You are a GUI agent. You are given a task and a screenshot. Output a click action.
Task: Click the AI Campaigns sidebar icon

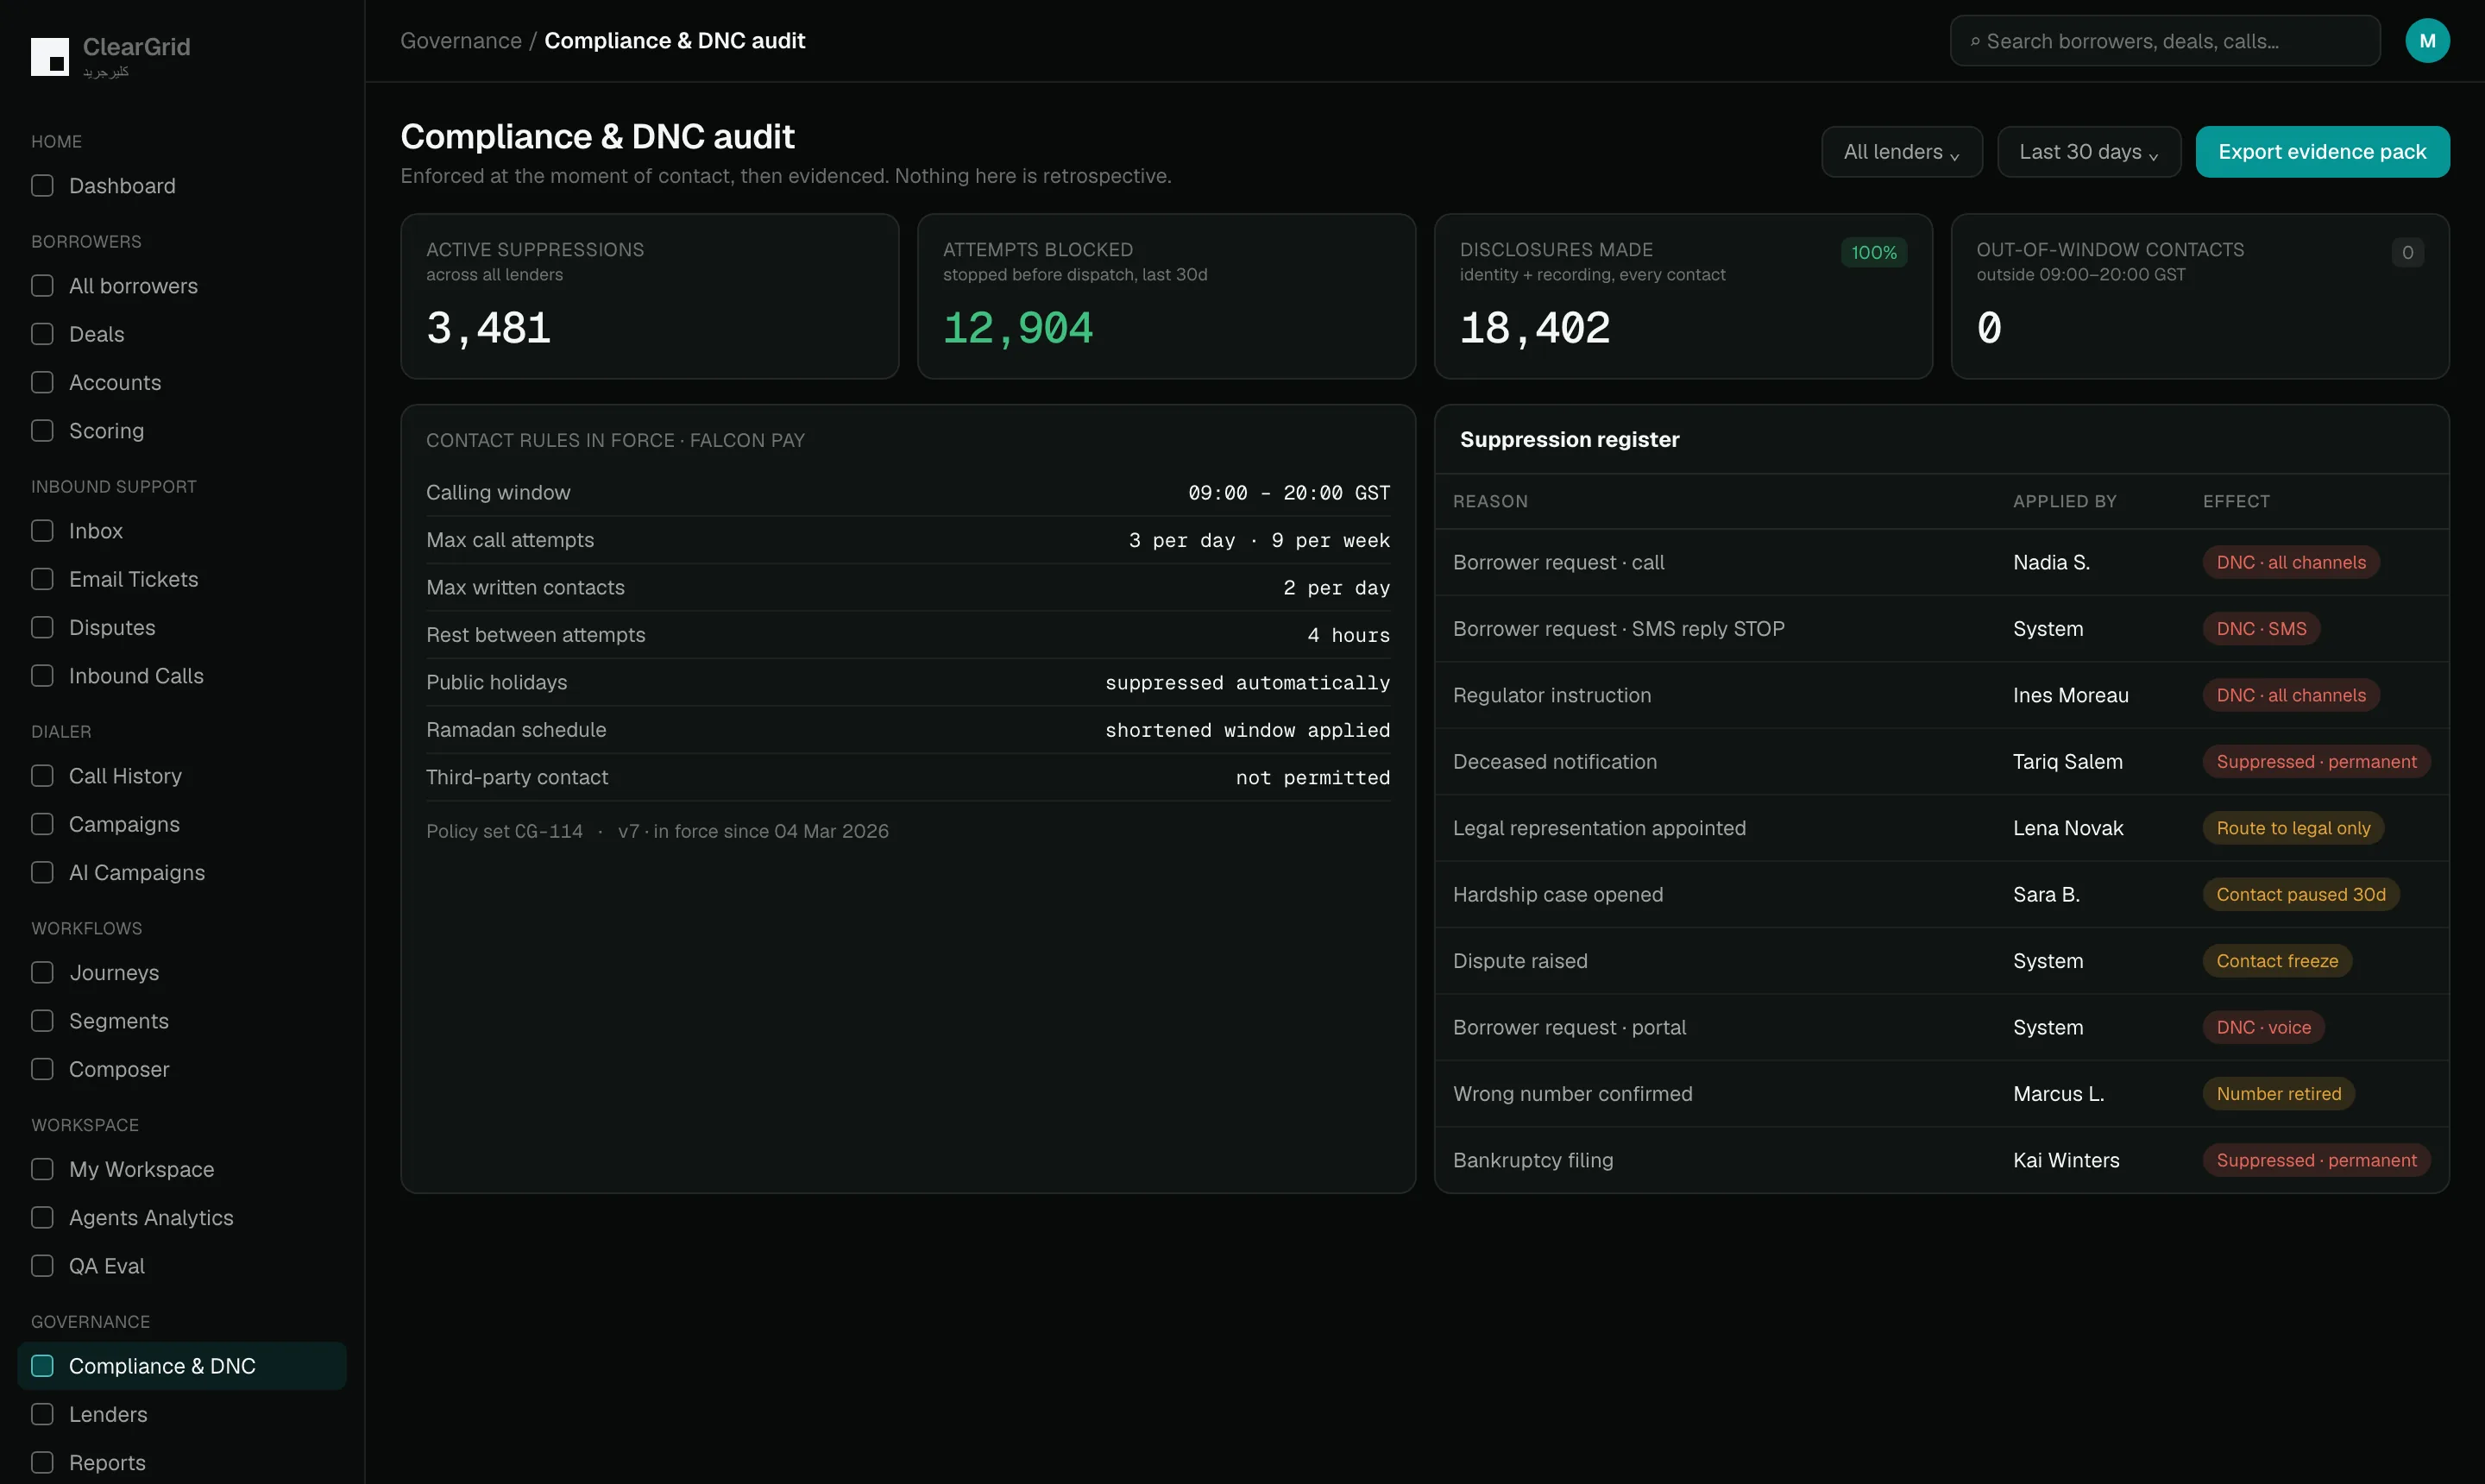point(42,873)
